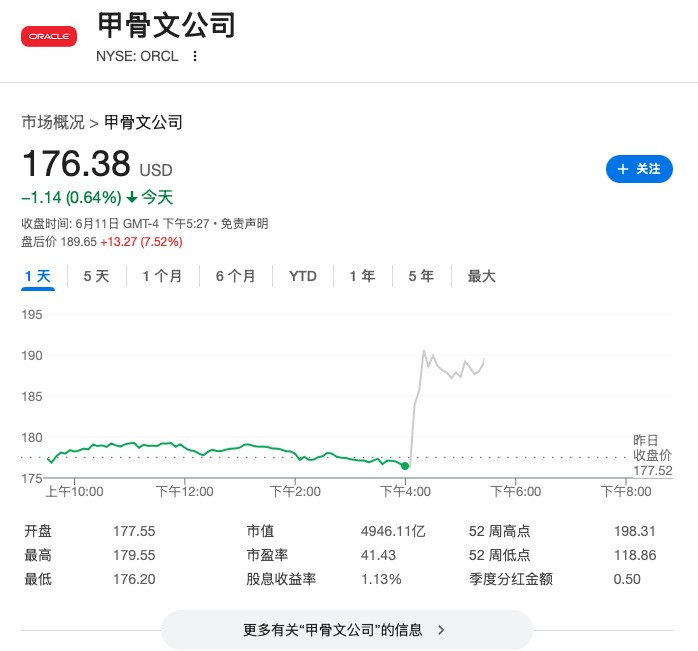Open 更多有关"甲骨文公司"的信息 button

pyautogui.click(x=347, y=630)
